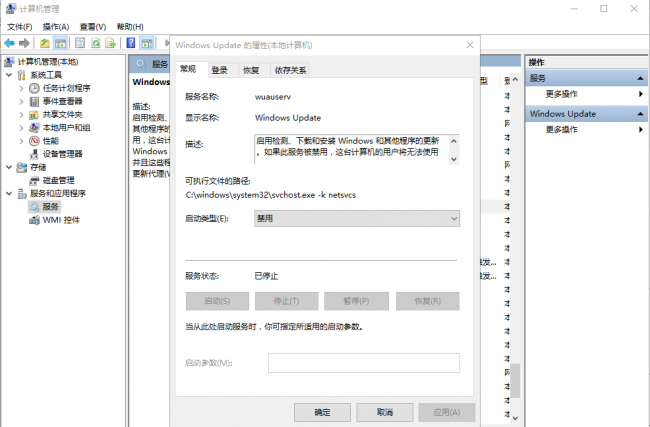Collapse the 存储 tree node
This screenshot has width=650, height=427.
pyautogui.click(x=9, y=167)
